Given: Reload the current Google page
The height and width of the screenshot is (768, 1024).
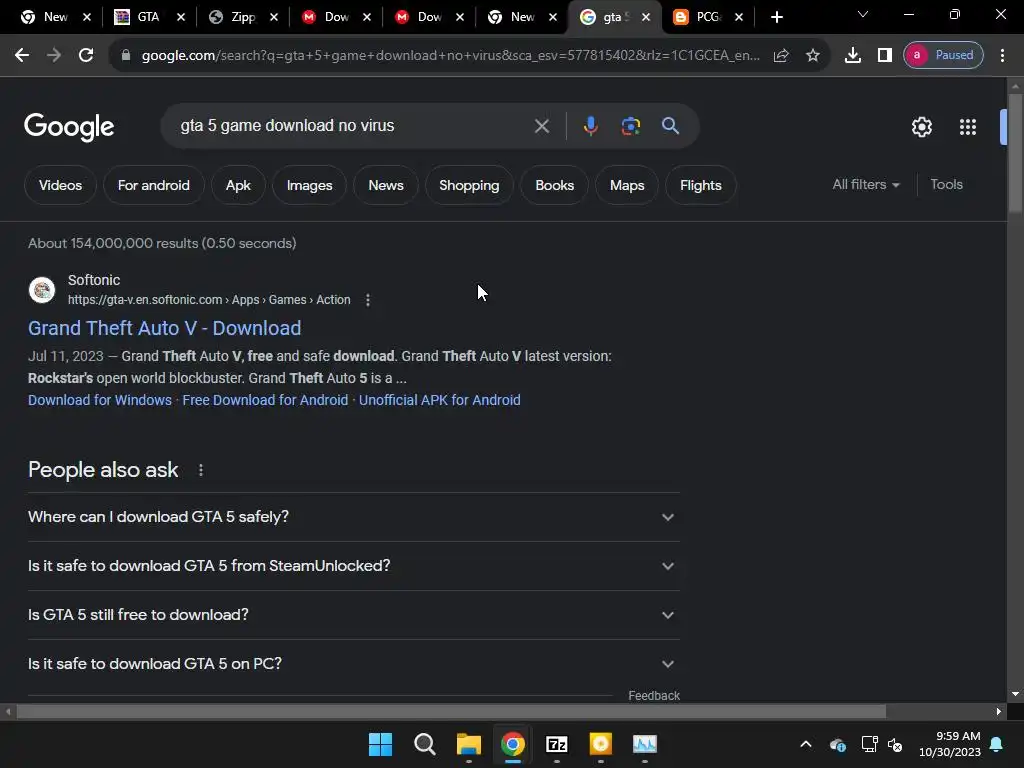Looking at the screenshot, I should click(86, 56).
